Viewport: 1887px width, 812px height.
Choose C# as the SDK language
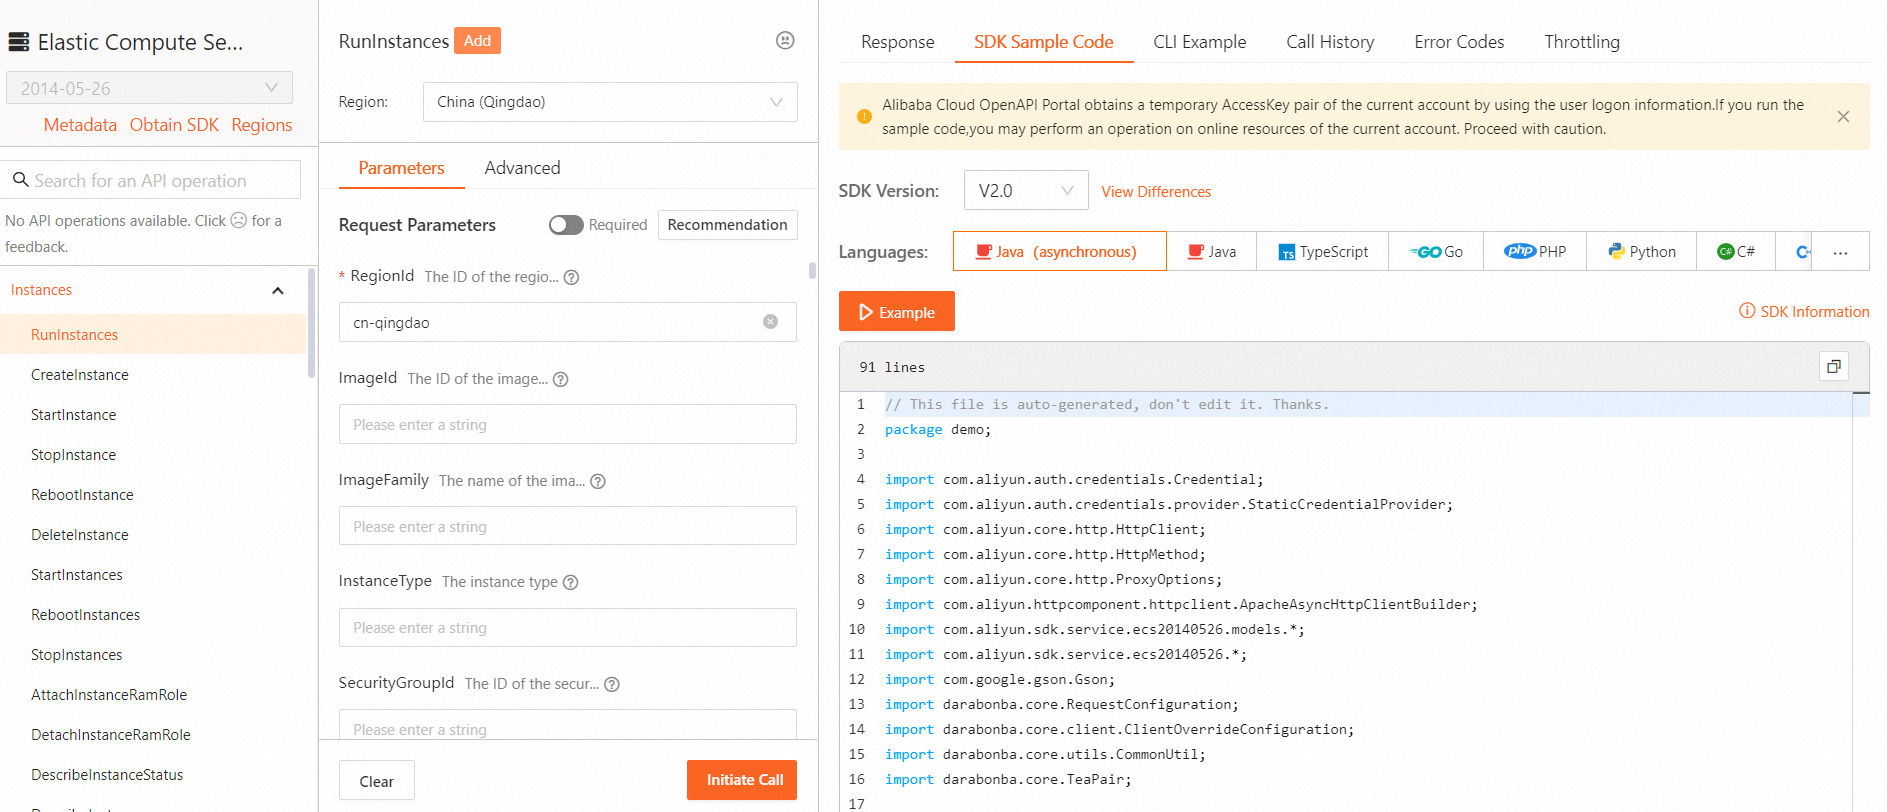coord(1736,252)
